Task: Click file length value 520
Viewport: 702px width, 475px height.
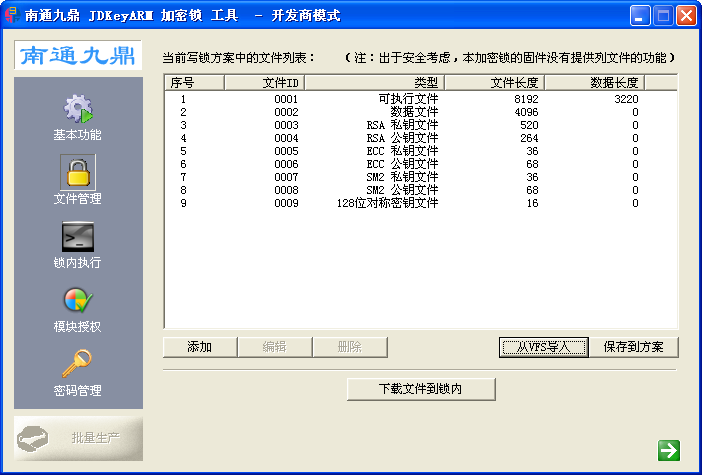Action: 529,125
